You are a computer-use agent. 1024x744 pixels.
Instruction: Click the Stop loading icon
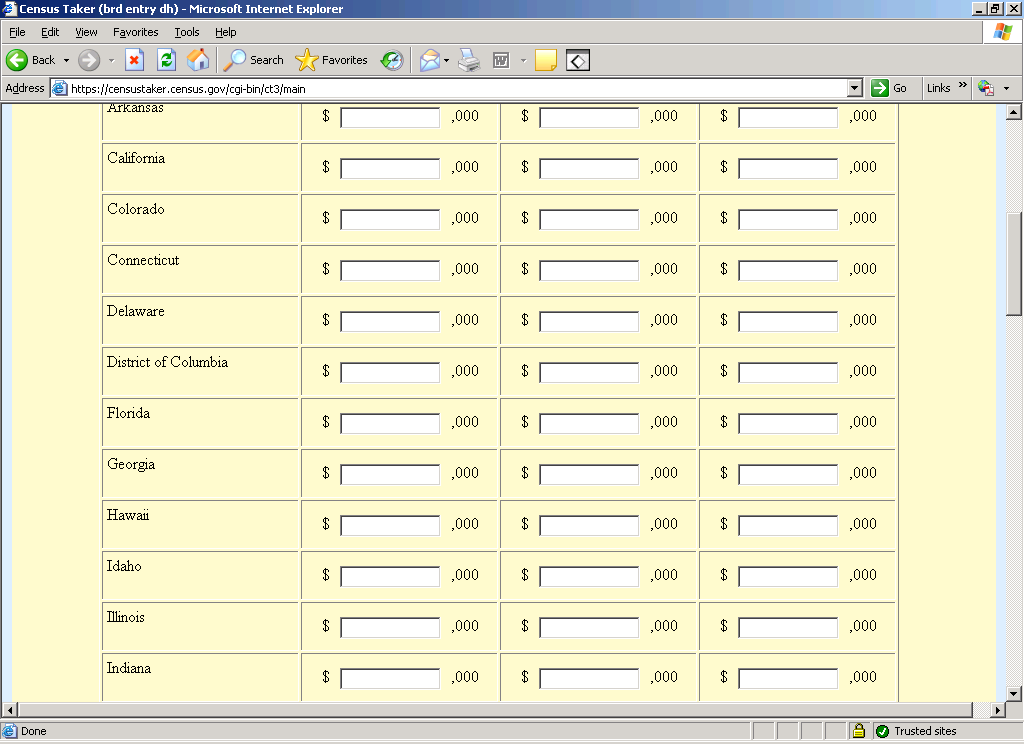point(134,60)
